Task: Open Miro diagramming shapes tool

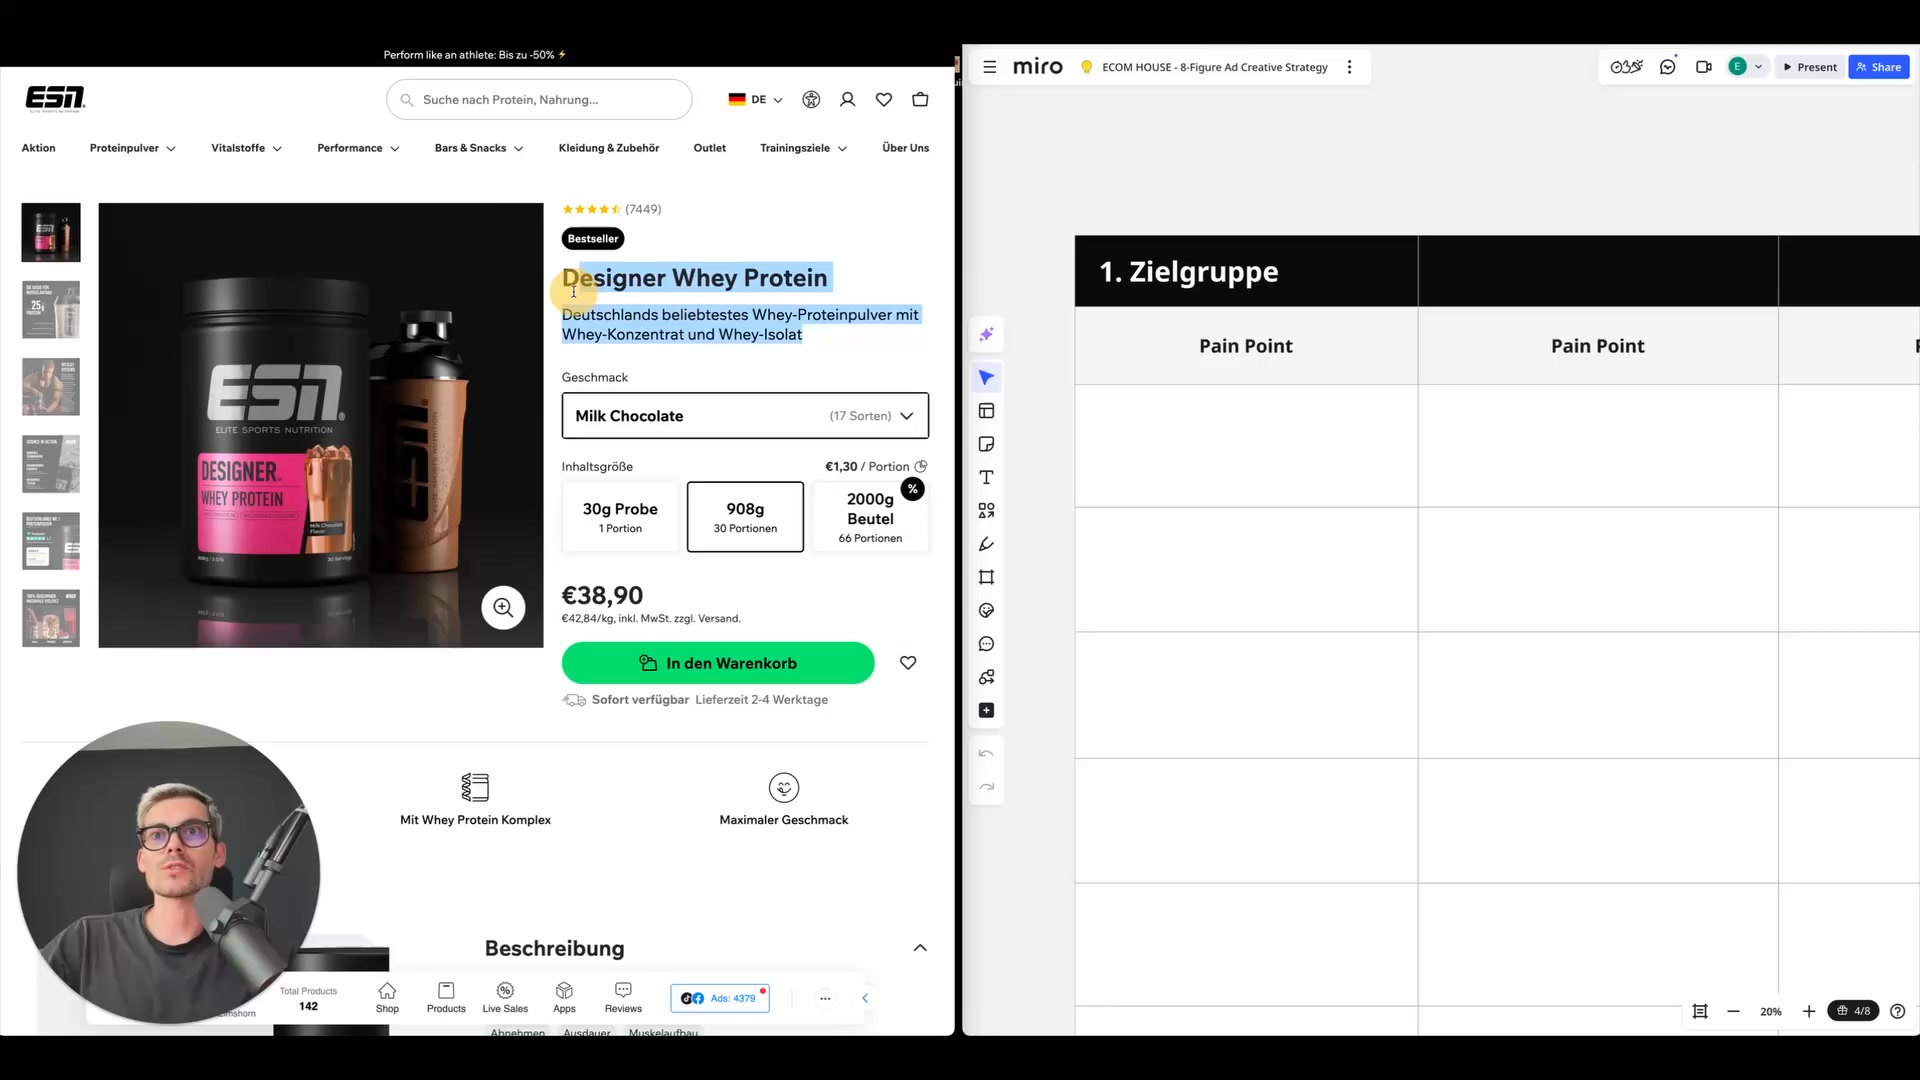Action: coord(986,677)
